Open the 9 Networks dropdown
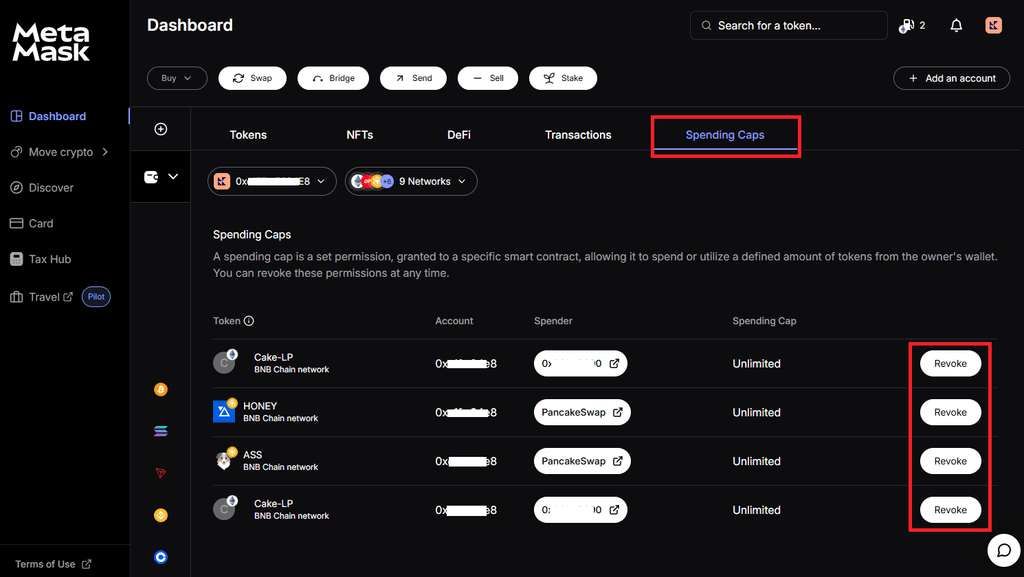Screen dimensions: 1024x577 coord(411,181)
